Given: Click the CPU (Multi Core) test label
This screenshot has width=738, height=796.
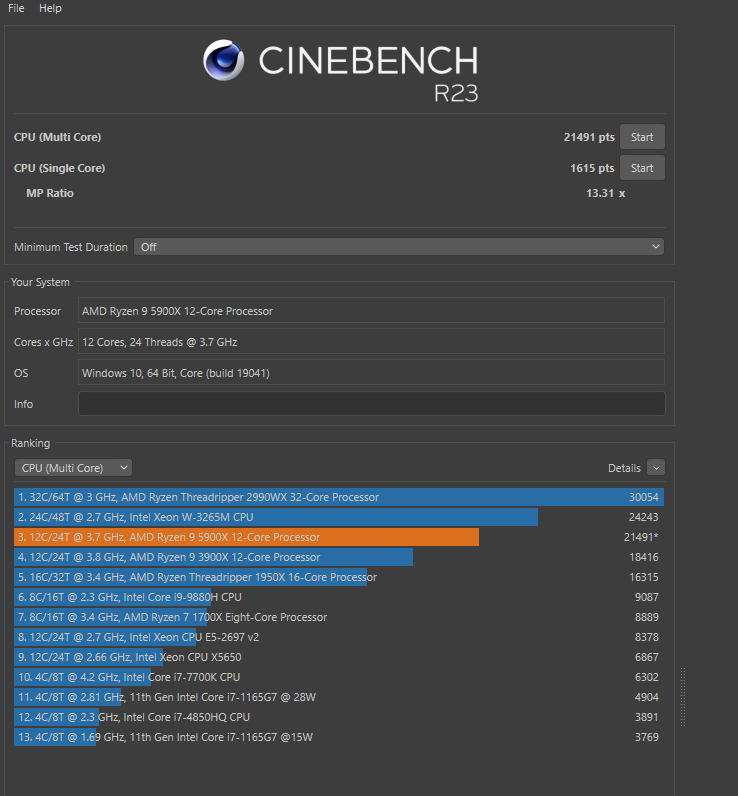Looking at the screenshot, I should click(57, 137).
